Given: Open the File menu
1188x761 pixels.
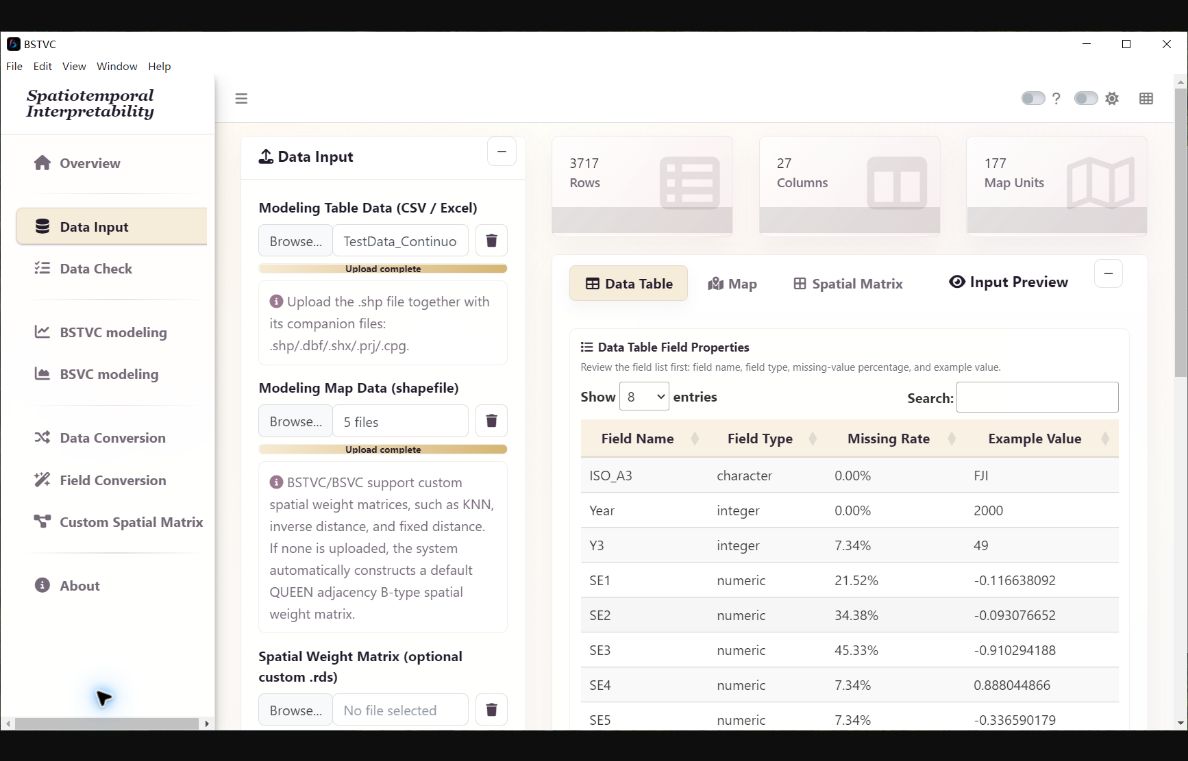Looking at the screenshot, I should pos(14,66).
